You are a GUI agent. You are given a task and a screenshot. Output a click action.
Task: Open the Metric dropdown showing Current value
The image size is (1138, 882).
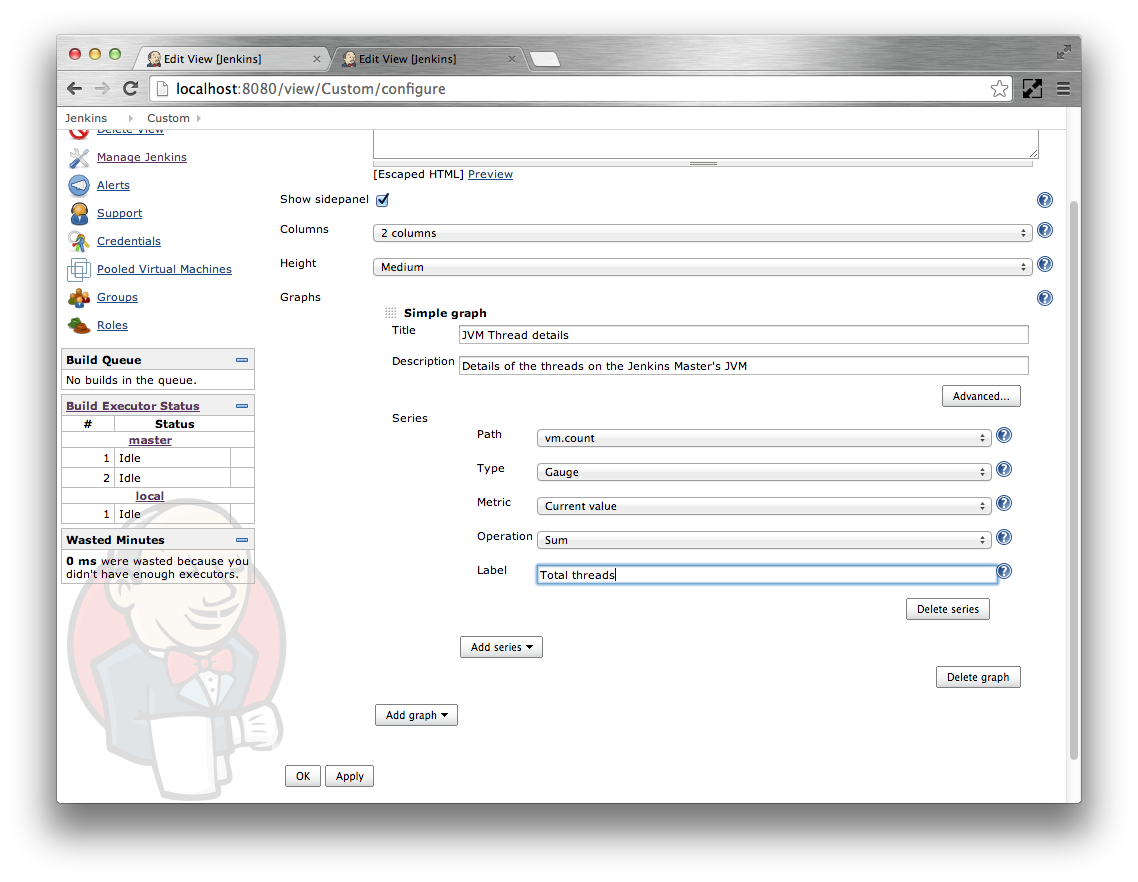[x=764, y=506]
